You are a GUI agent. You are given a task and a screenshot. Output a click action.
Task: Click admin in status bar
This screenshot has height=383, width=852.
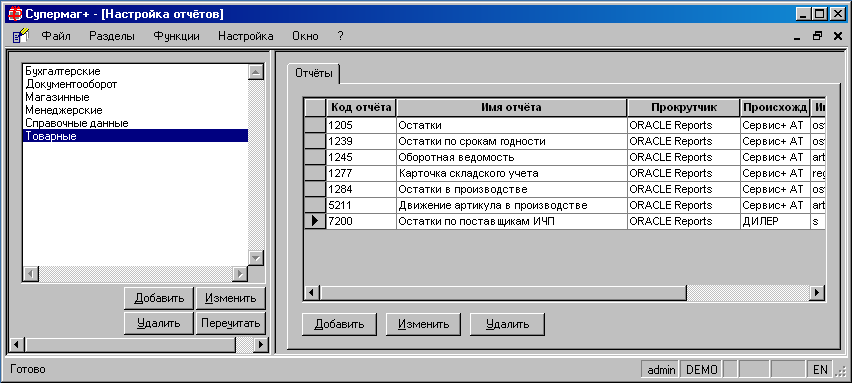pos(661,370)
